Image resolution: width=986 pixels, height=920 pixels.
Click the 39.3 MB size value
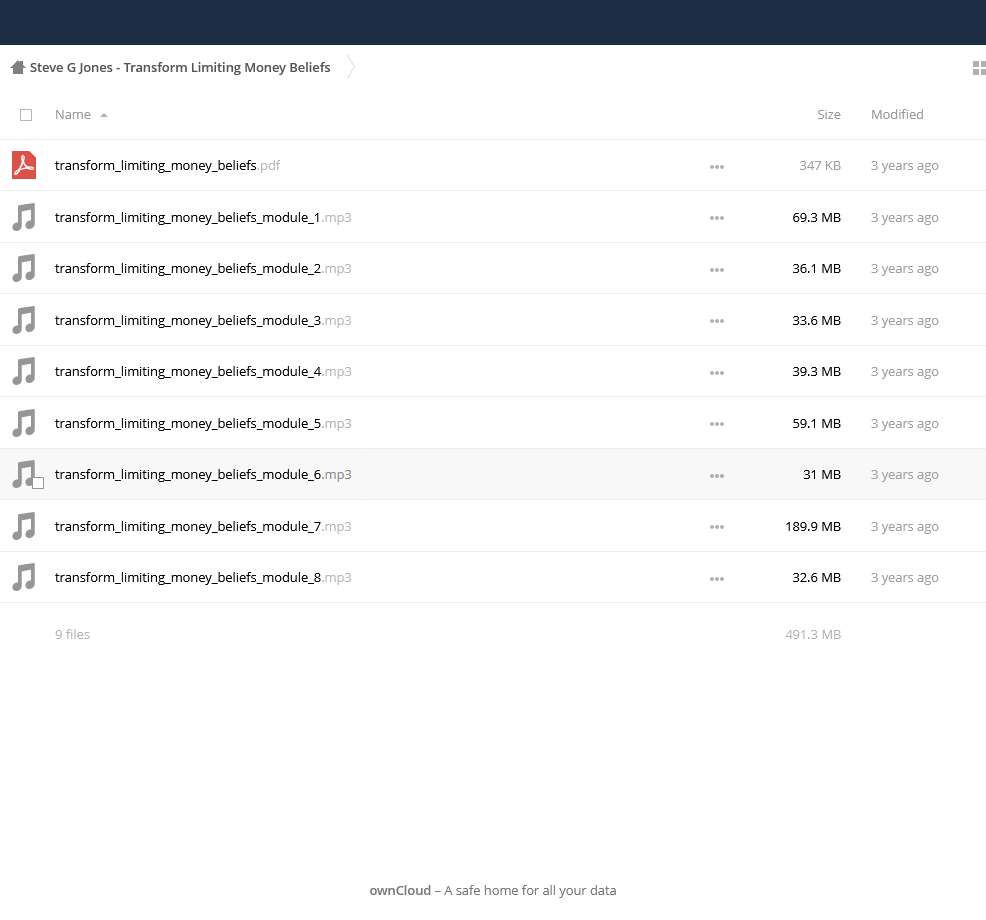[x=816, y=372]
